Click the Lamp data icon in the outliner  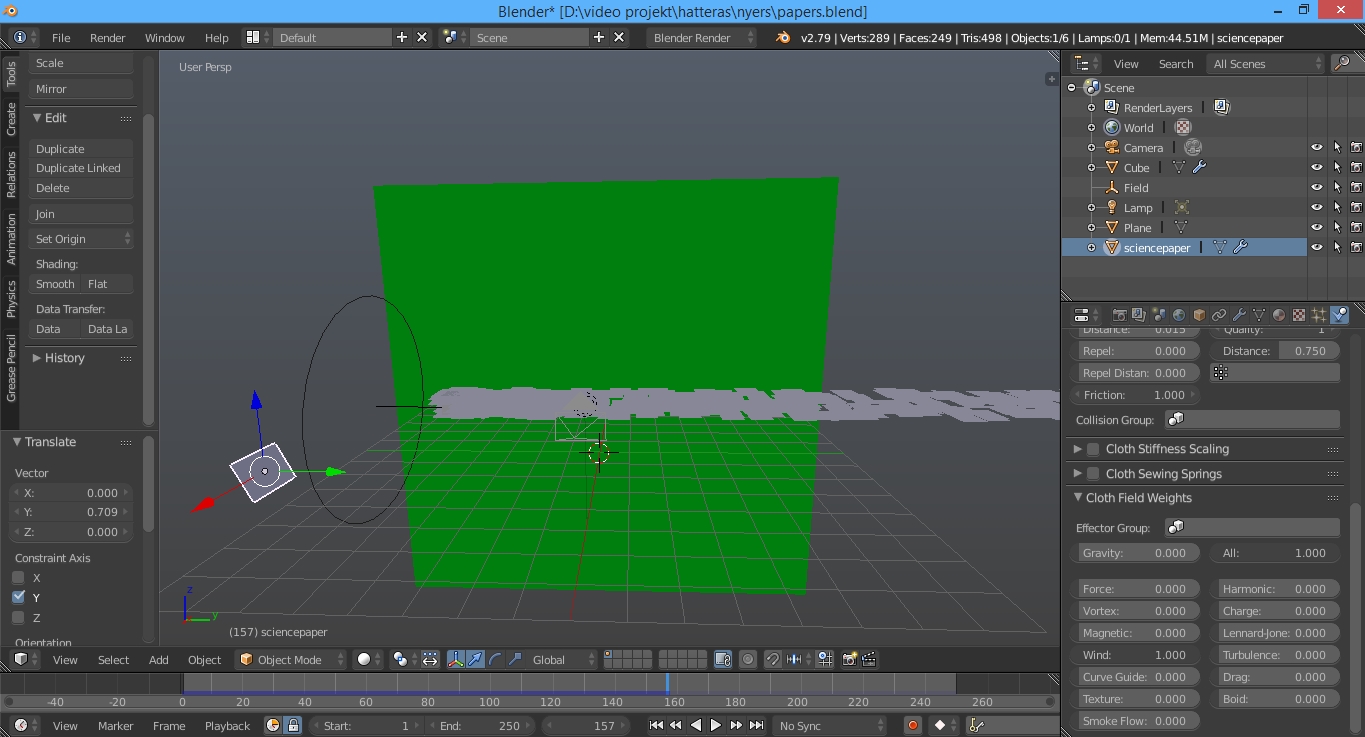click(1181, 207)
